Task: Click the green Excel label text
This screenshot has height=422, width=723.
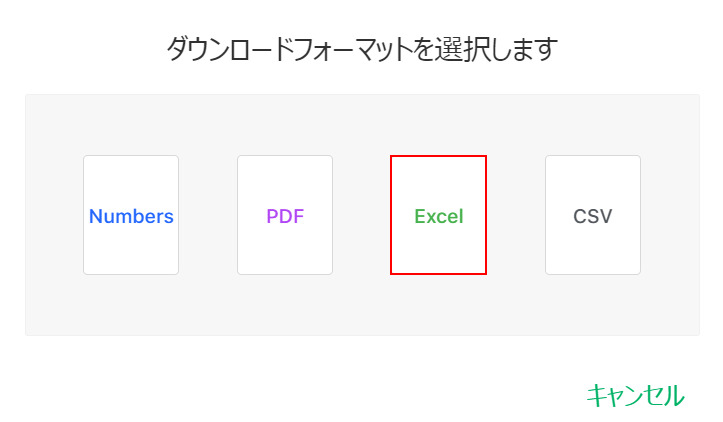Action: click(x=439, y=216)
